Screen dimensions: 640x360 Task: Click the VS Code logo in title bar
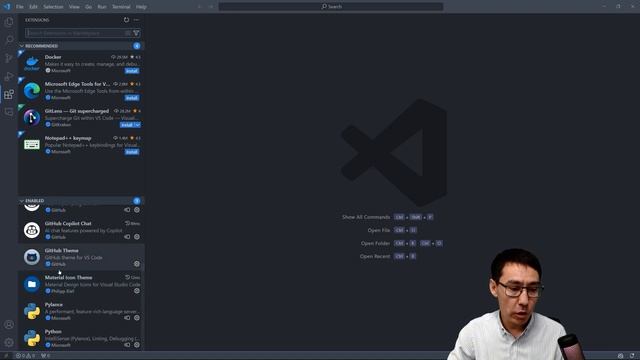(7, 7)
